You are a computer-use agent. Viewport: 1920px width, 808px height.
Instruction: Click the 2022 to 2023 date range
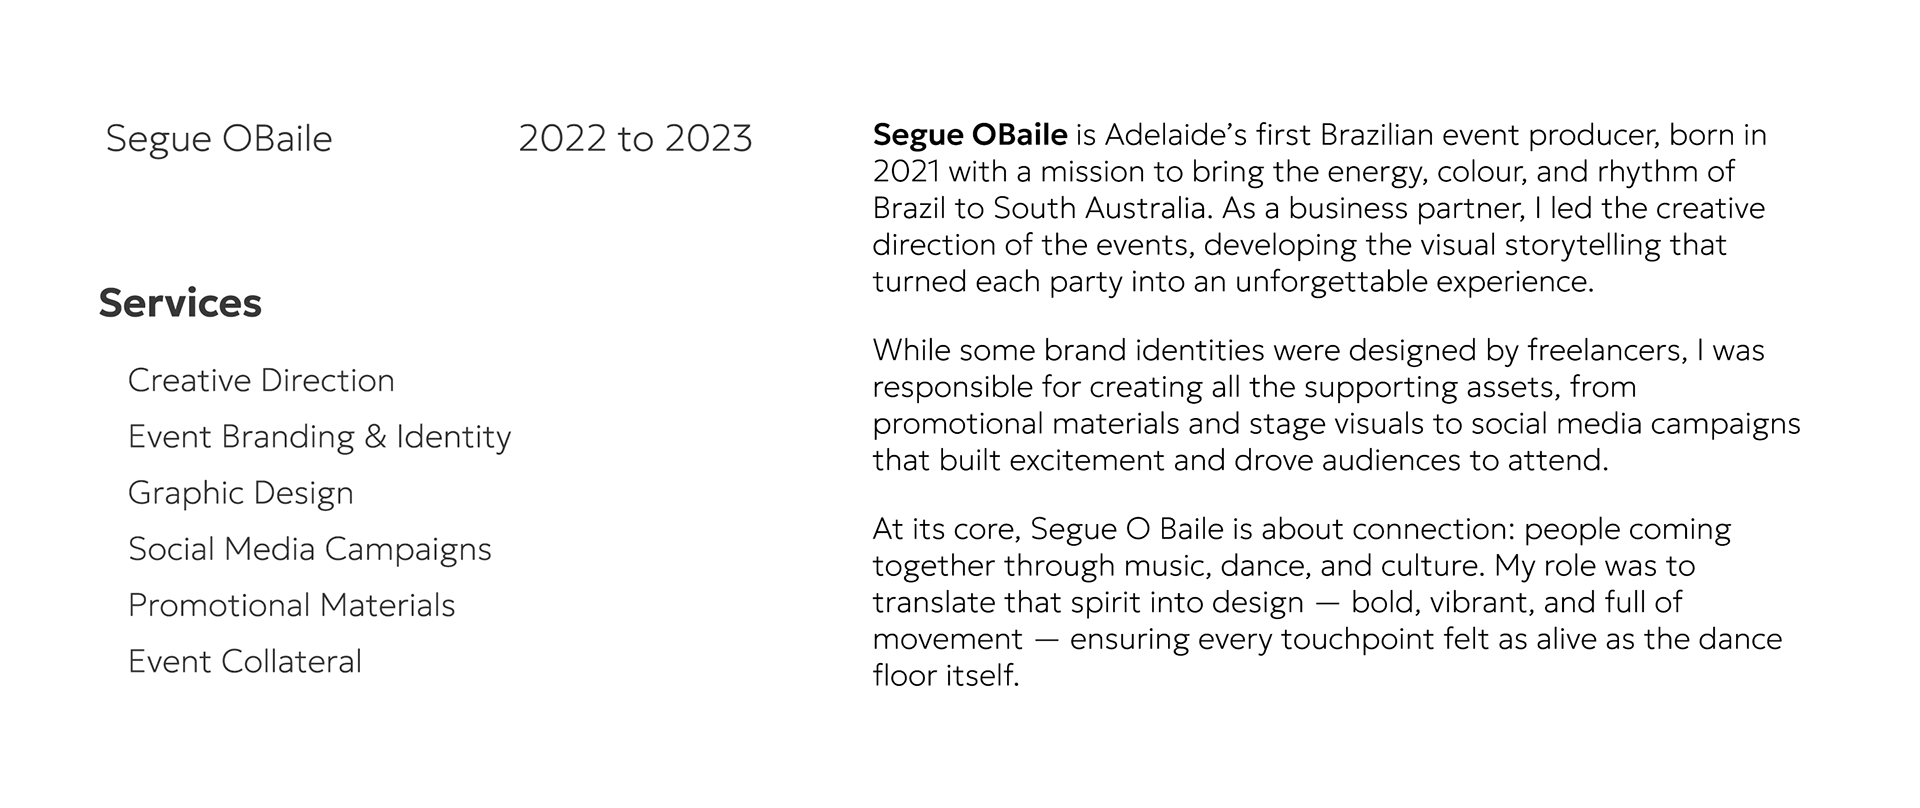pos(635,139)
